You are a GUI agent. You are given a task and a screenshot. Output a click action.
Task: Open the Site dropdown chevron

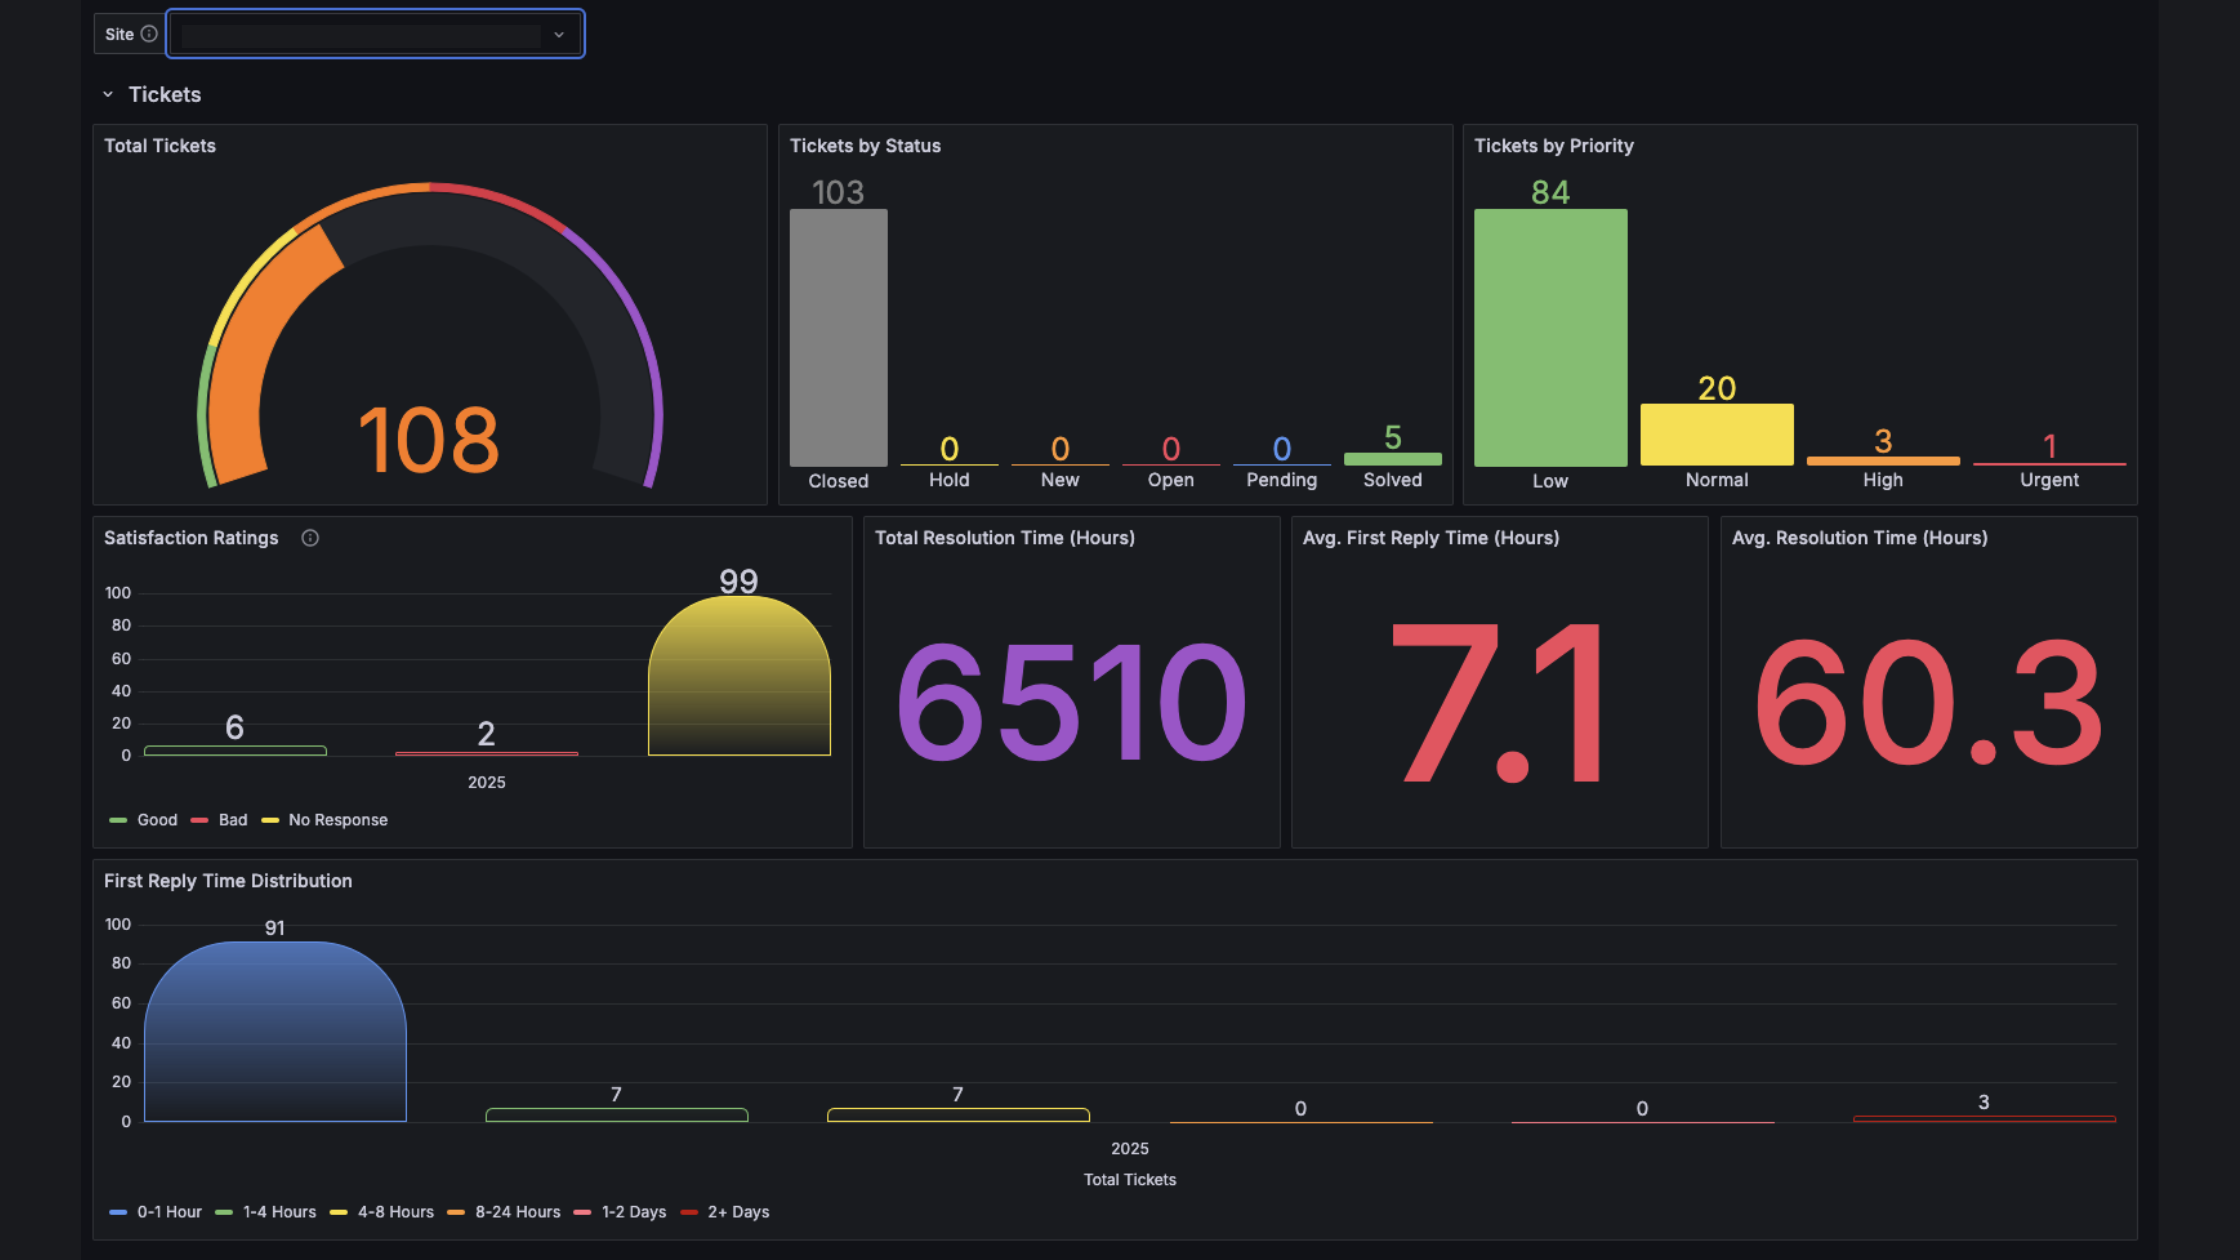[x=559, y=35]
